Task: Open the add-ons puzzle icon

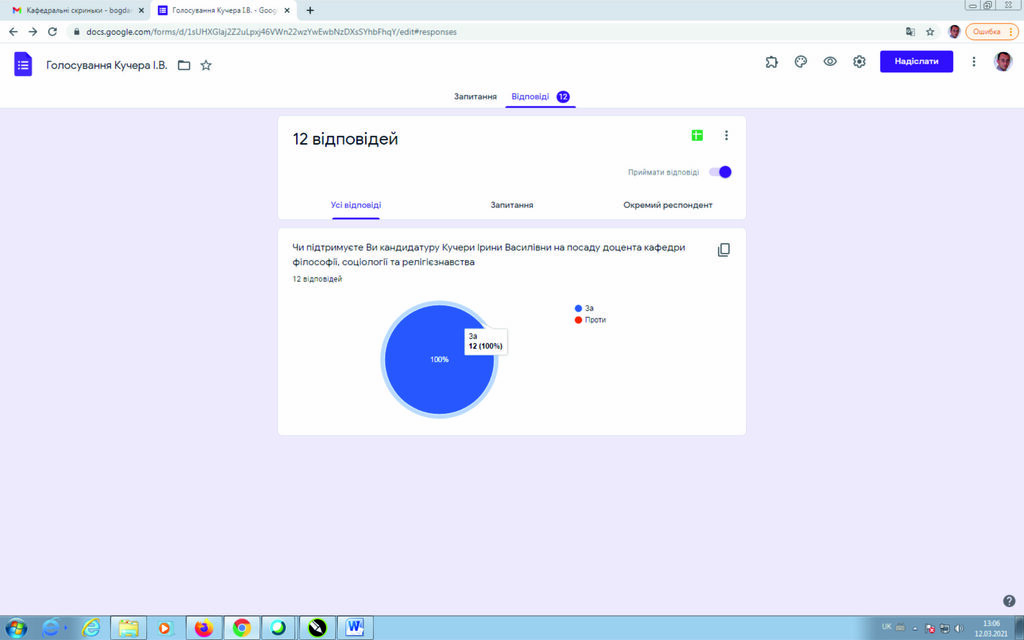Action: pyautogui.click(x=771, y=62)
